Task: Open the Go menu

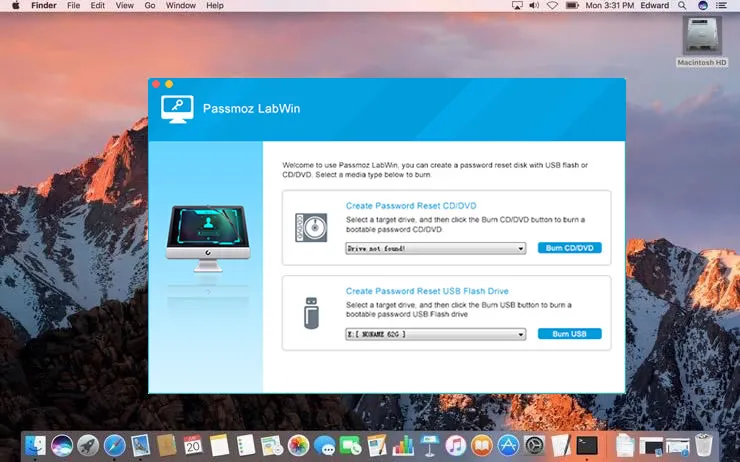Action: (150, 6)
